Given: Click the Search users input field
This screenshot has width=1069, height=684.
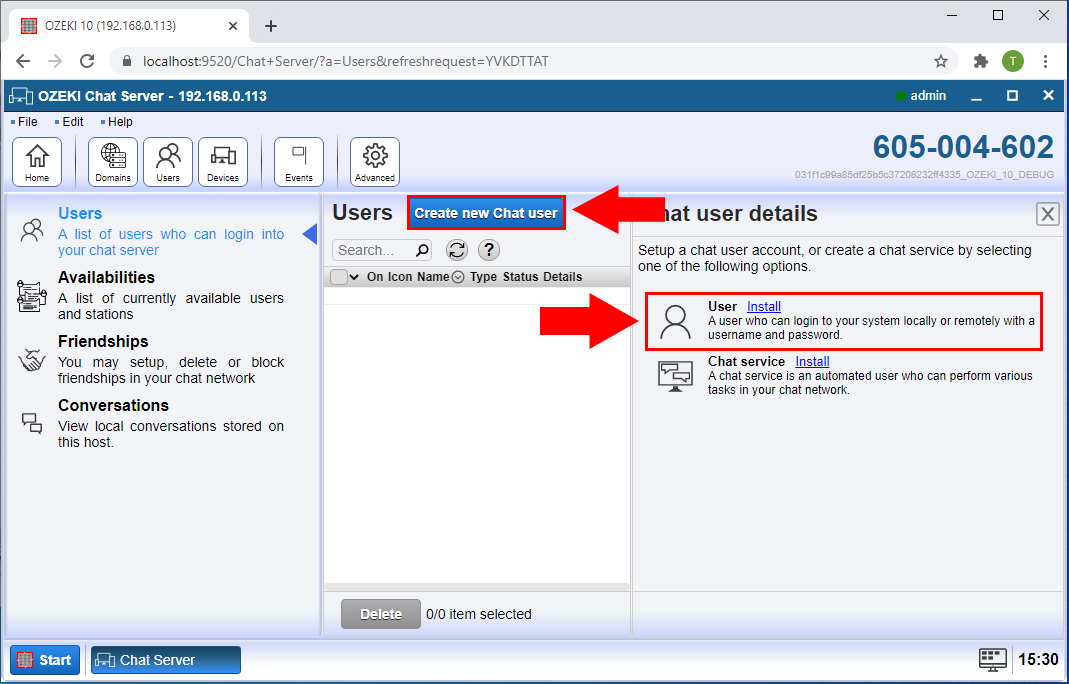Looking at the screenshot, I should tap(372, 250).
